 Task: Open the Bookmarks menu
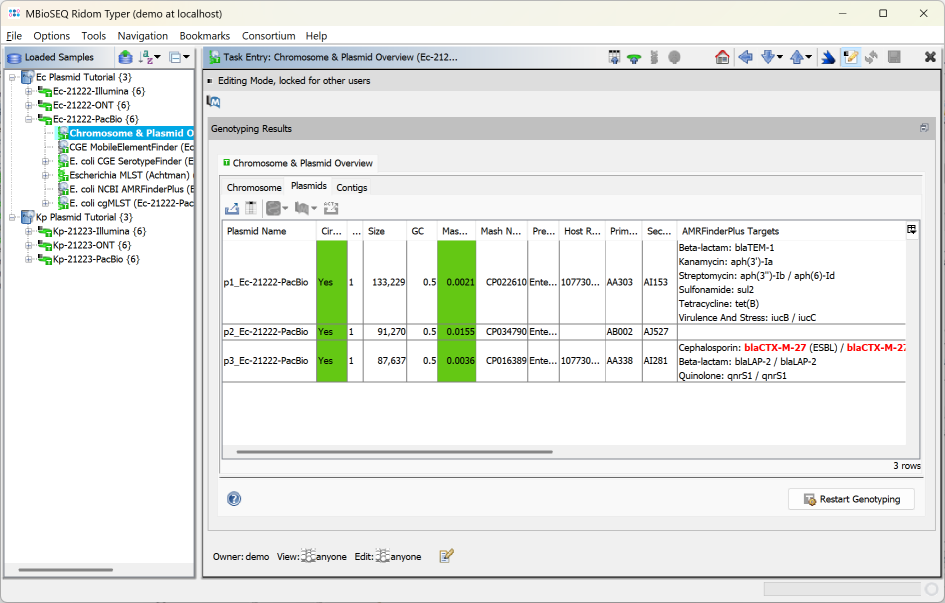(x=204, y=36)
